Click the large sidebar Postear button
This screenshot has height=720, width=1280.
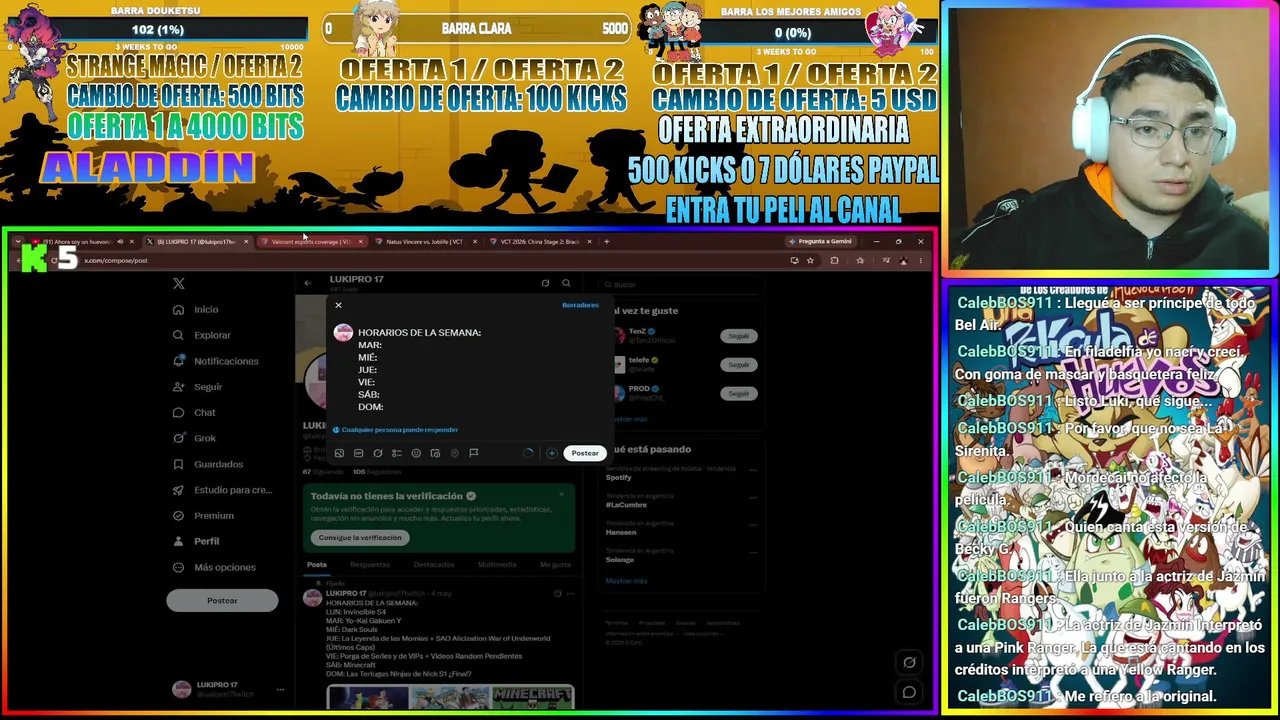click(x=222, y=601)
